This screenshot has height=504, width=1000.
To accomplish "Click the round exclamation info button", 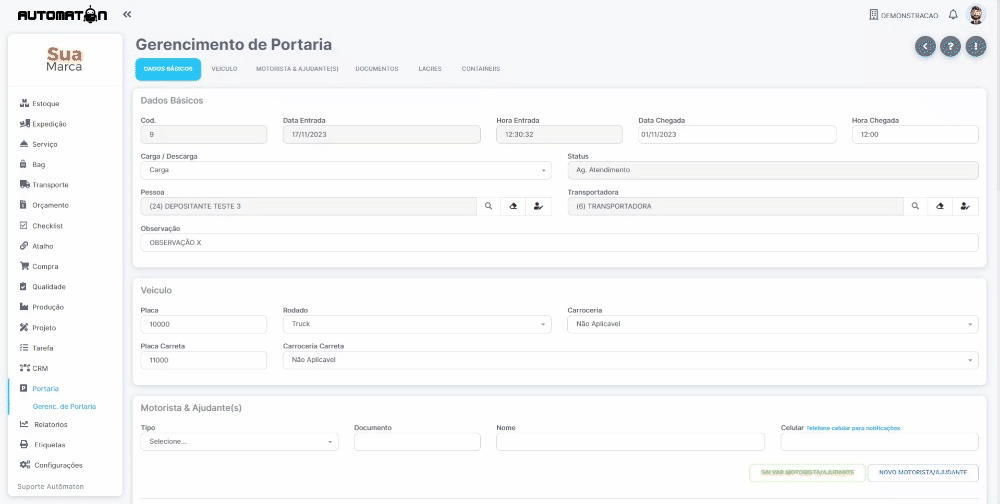I will coord(976,46).
